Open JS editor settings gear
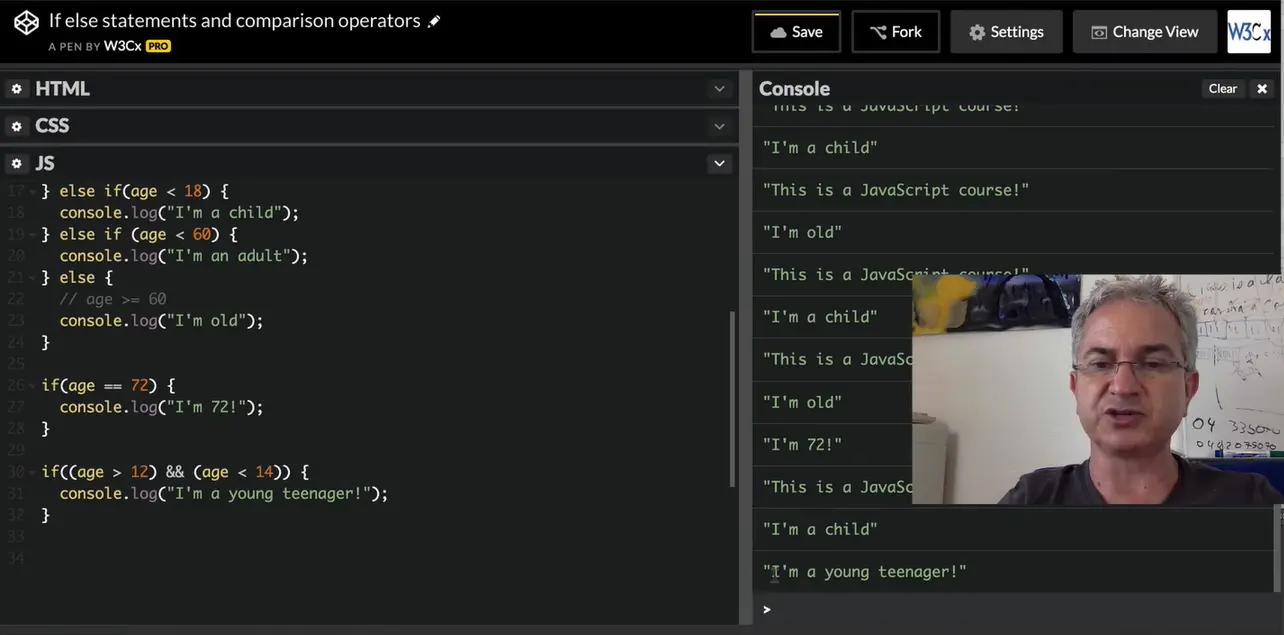Image resolution: width=1284 pixels, height=635 pixels. pos(17,163)
